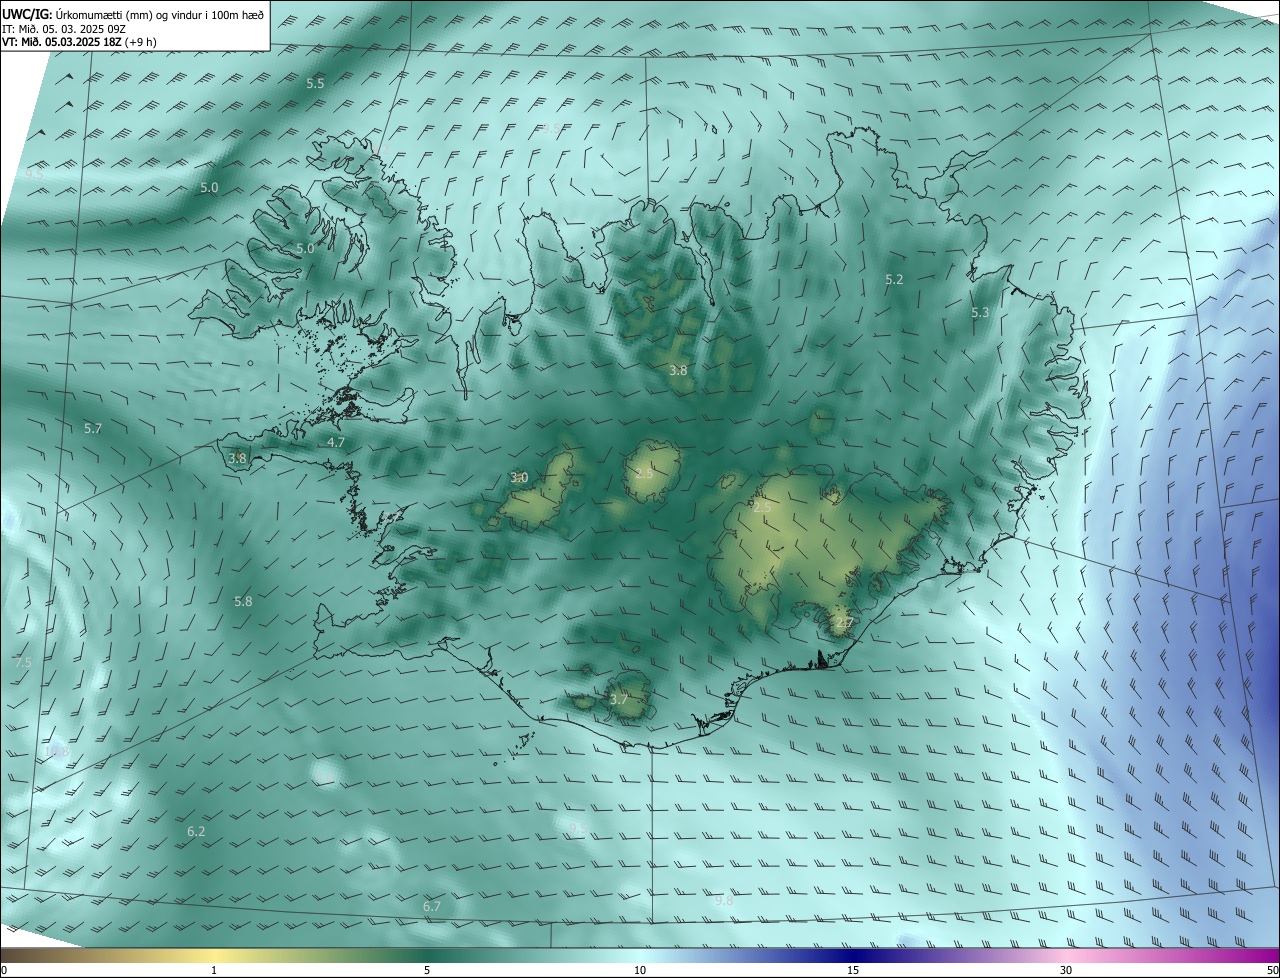Click the 5.5 value label on the map
This screenshot has width=1280, height=978.
coord(315,84)
